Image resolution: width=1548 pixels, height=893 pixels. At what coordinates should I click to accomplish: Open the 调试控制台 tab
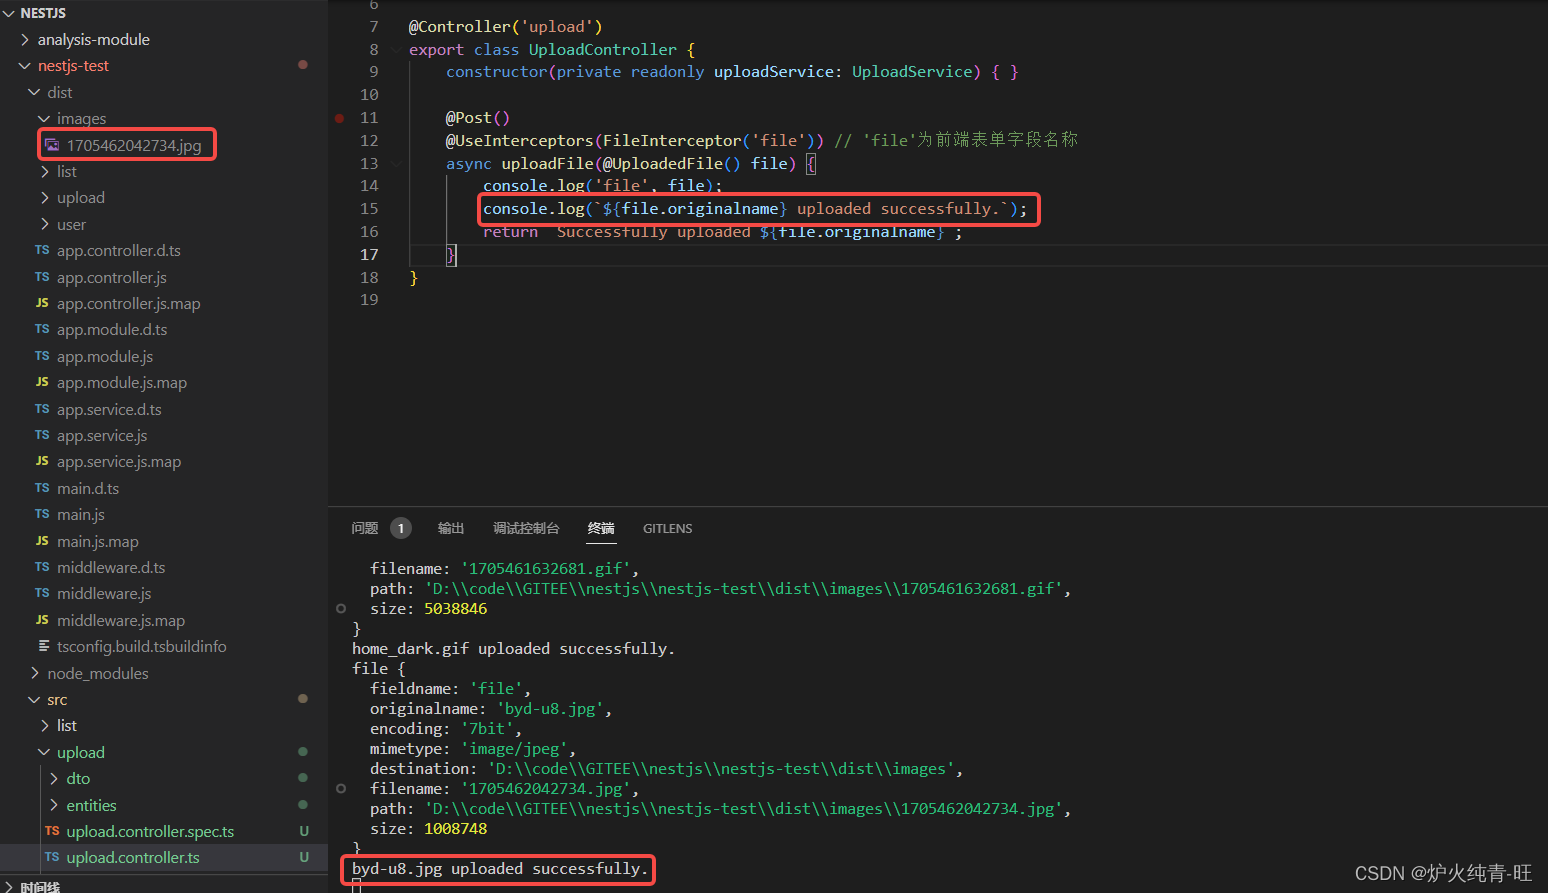pyautogui.click(x=526, y=528)
